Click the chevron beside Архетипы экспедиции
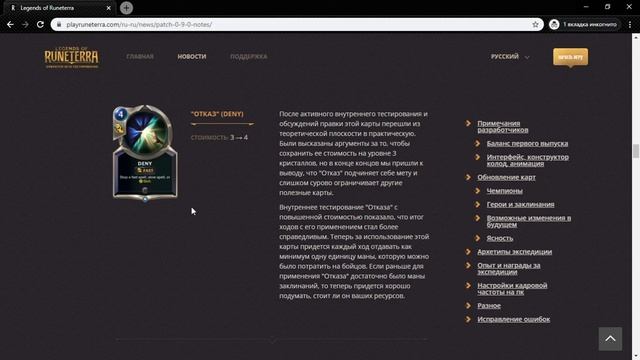 [468, 251]
